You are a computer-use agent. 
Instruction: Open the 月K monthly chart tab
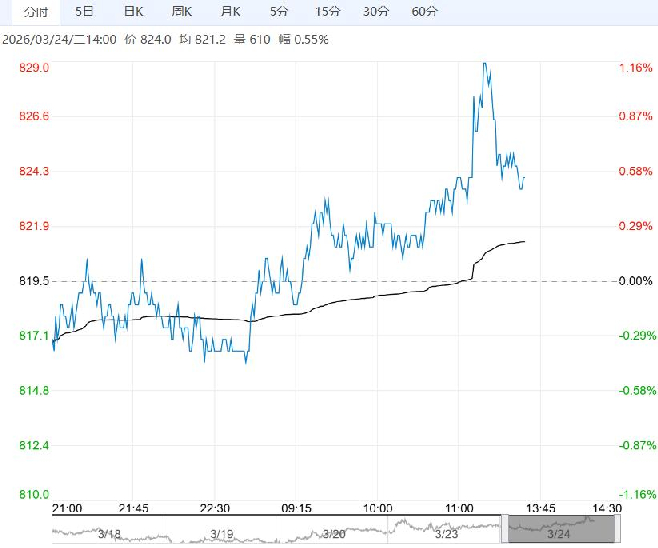[x=231, y=12]
